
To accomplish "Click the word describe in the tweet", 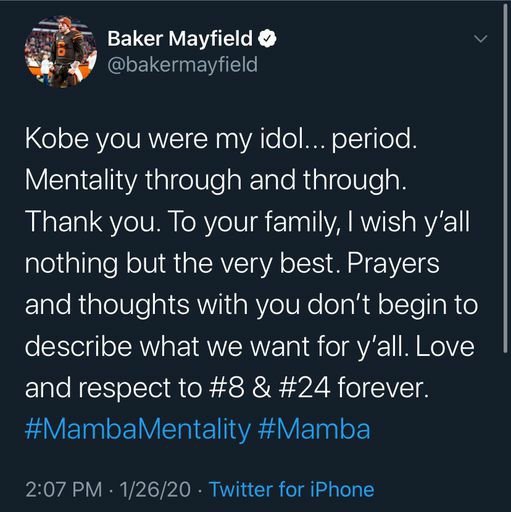I will coord(79,346).
